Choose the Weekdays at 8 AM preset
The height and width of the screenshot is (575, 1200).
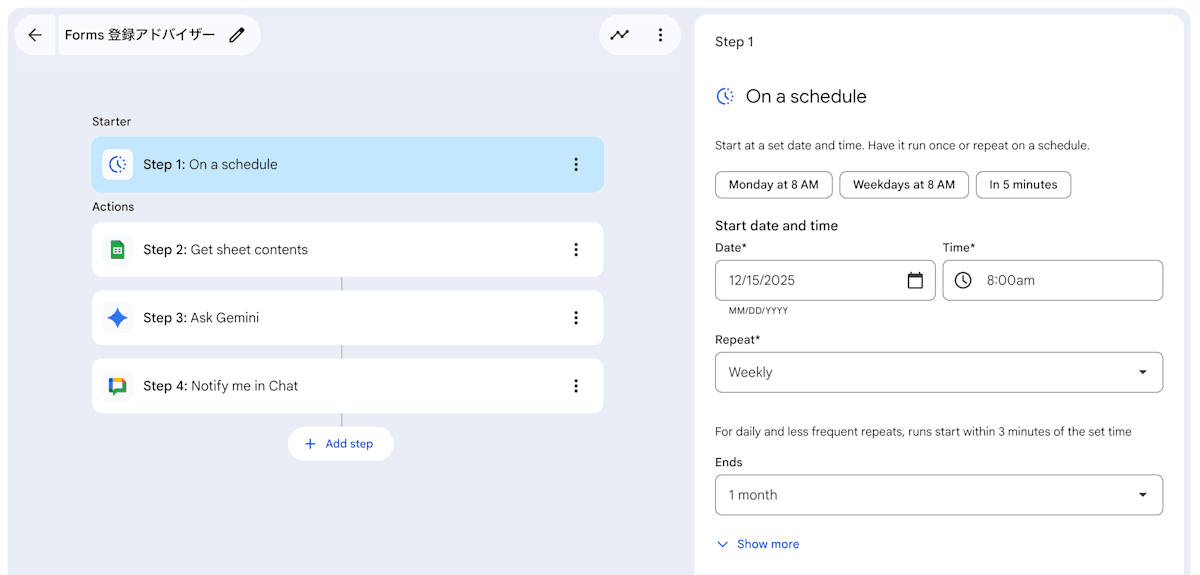point(903,185)
